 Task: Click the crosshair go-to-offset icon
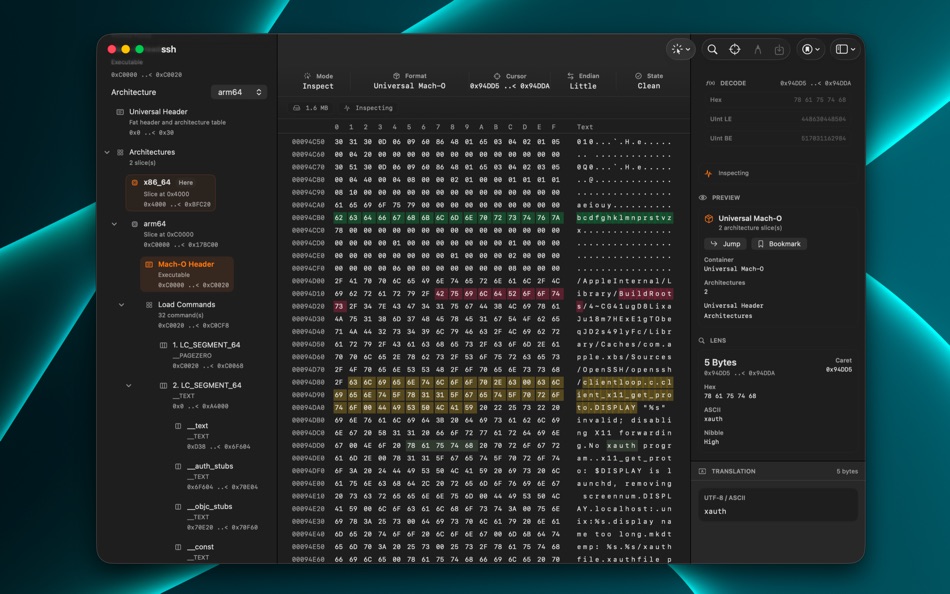click(734, 50)
